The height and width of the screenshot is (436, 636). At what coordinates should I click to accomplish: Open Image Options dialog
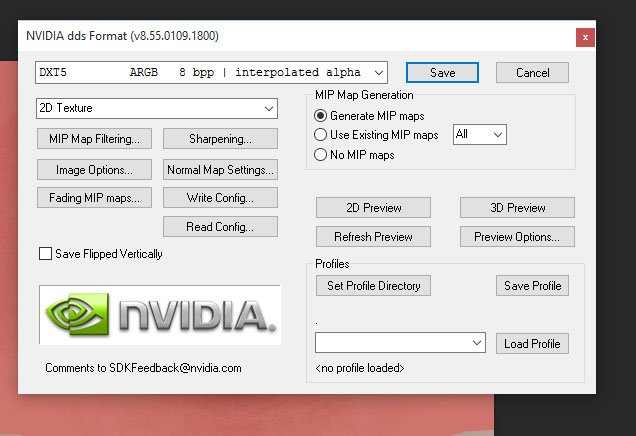pos(94,170)
